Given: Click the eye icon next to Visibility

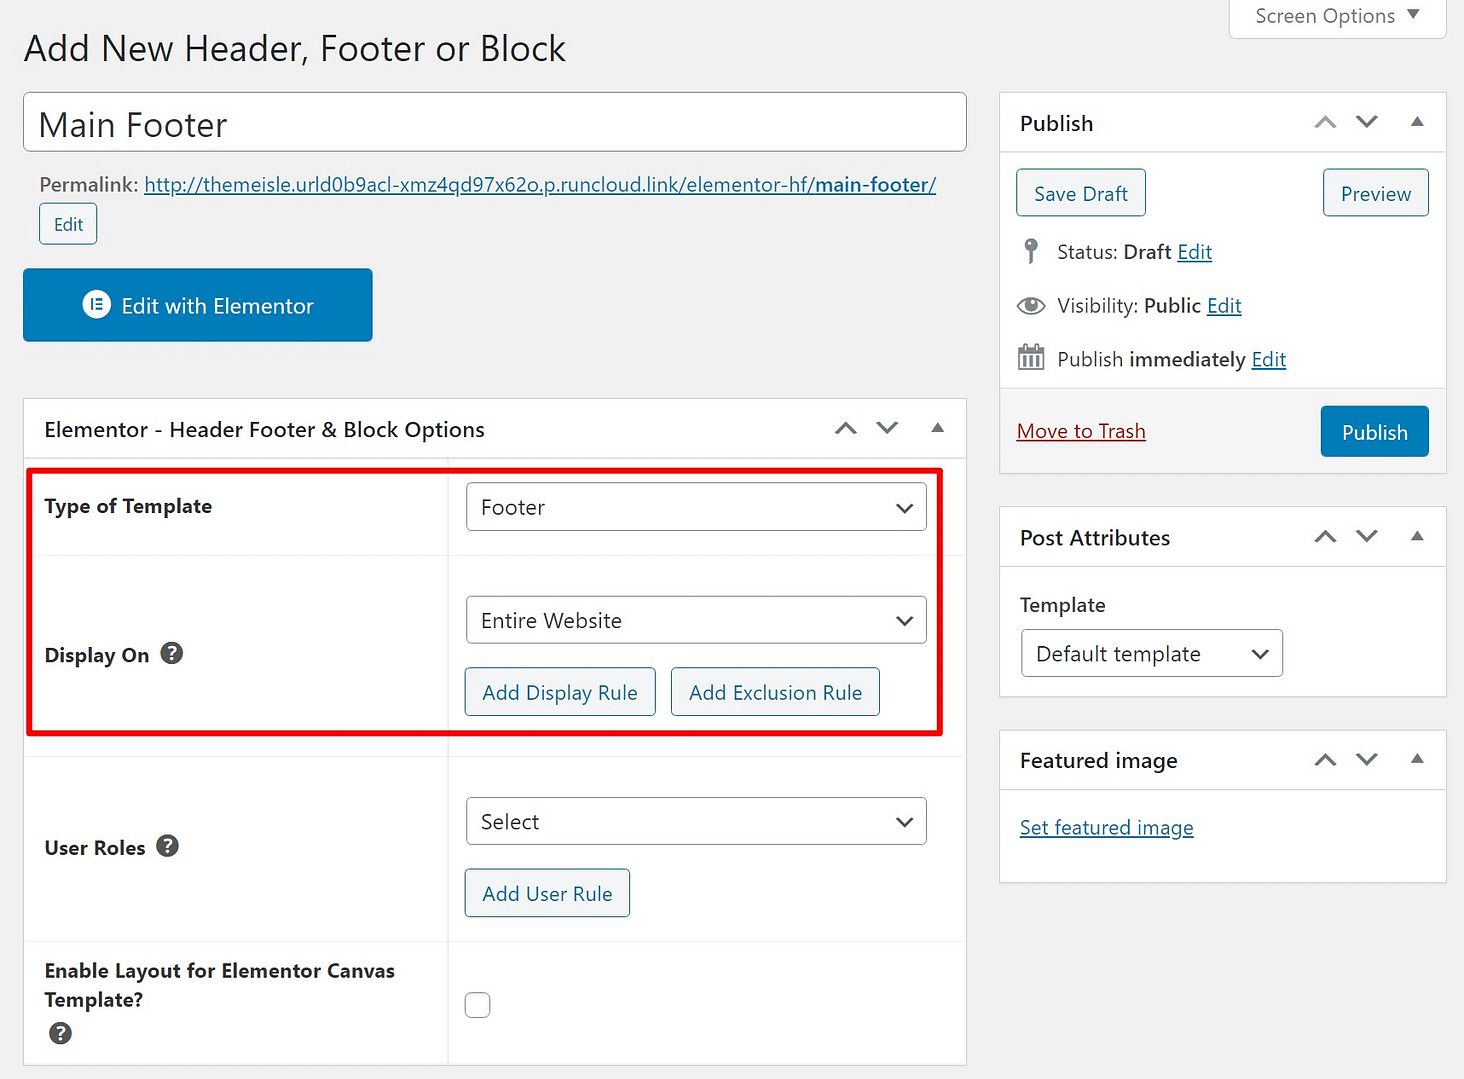Looking at the screenshot, I should tap(1031, 305).
